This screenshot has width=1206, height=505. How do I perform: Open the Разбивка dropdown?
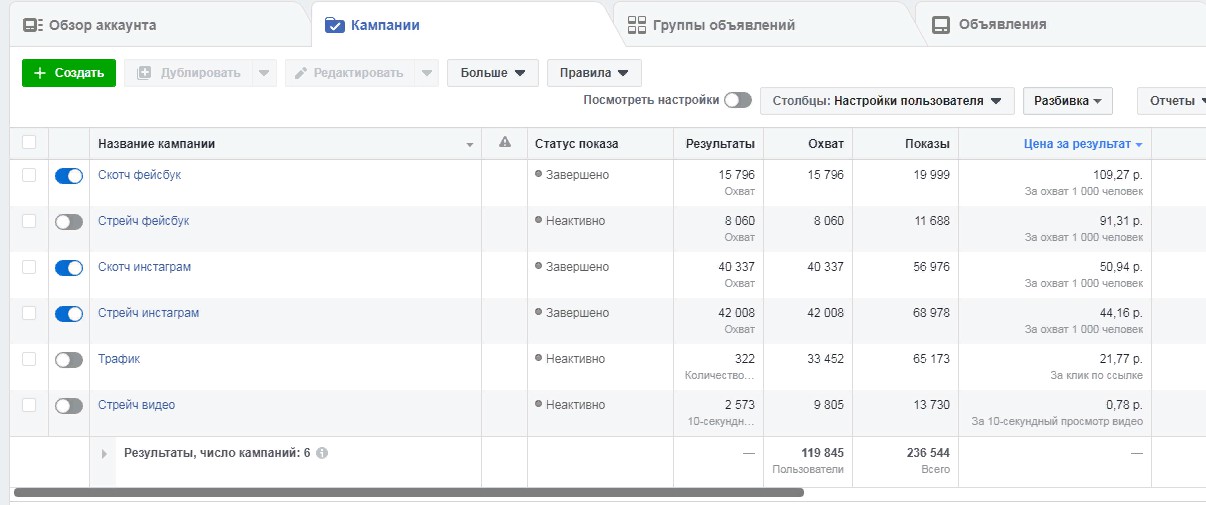[x=1067, y=101]
